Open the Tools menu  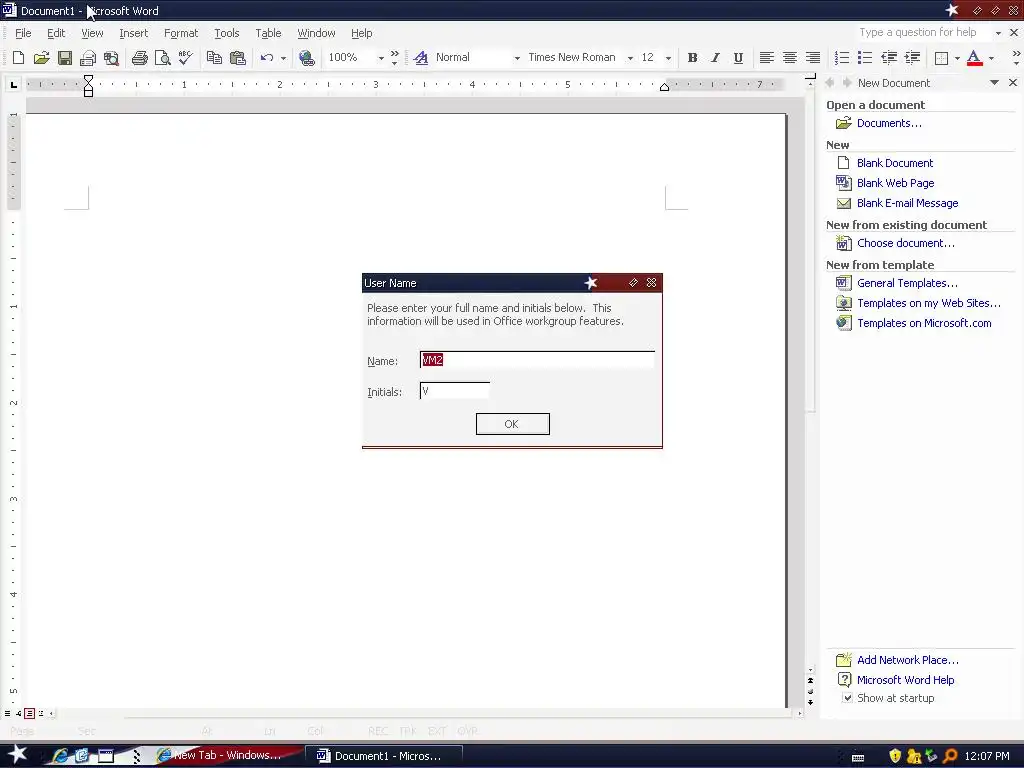[227, 33]
